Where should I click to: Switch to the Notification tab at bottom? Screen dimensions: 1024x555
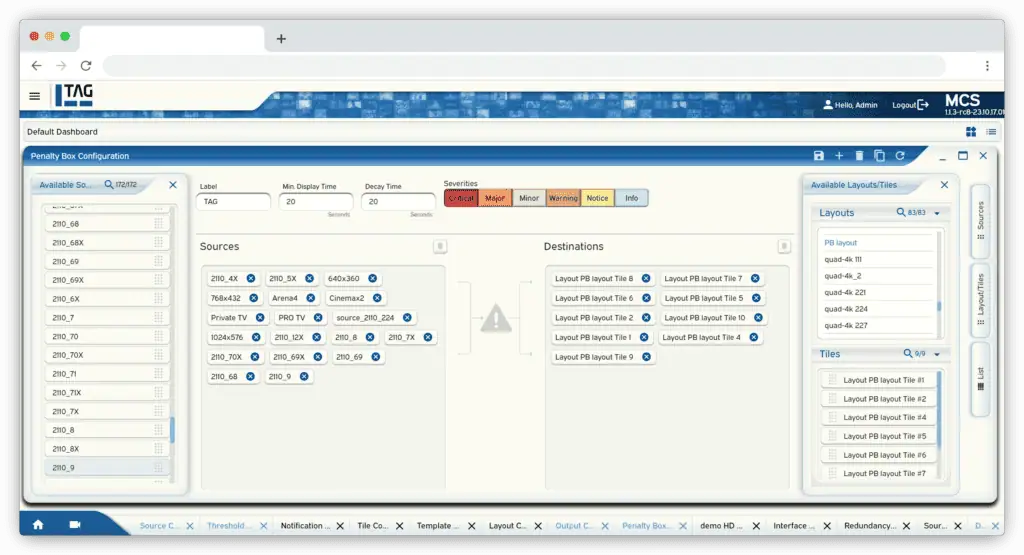(302, 525)
